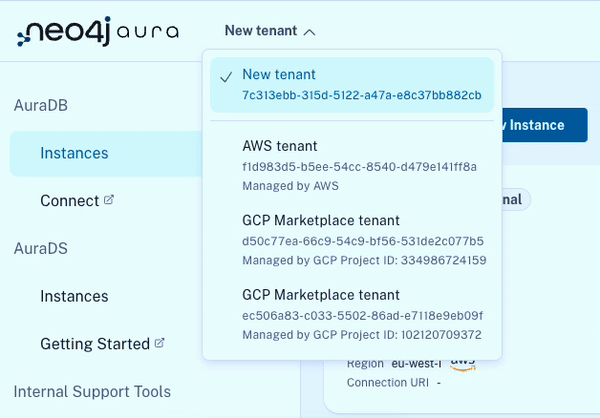Click the tenant ID ec506a83-c033-5502-86ad-e7118e9eb09f
600x418 pixels.
[362, 316]
